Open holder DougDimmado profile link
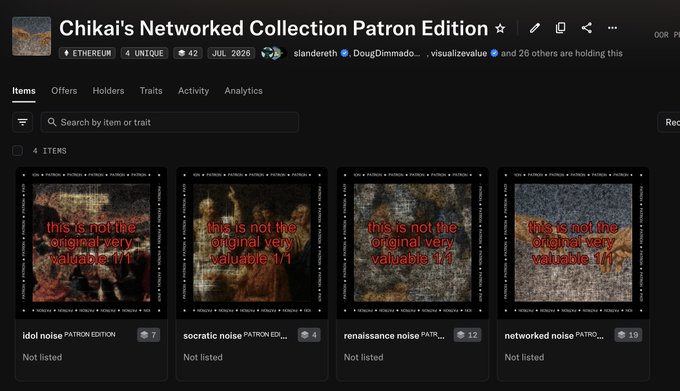 pyautogui.click(x=386, y=53)
